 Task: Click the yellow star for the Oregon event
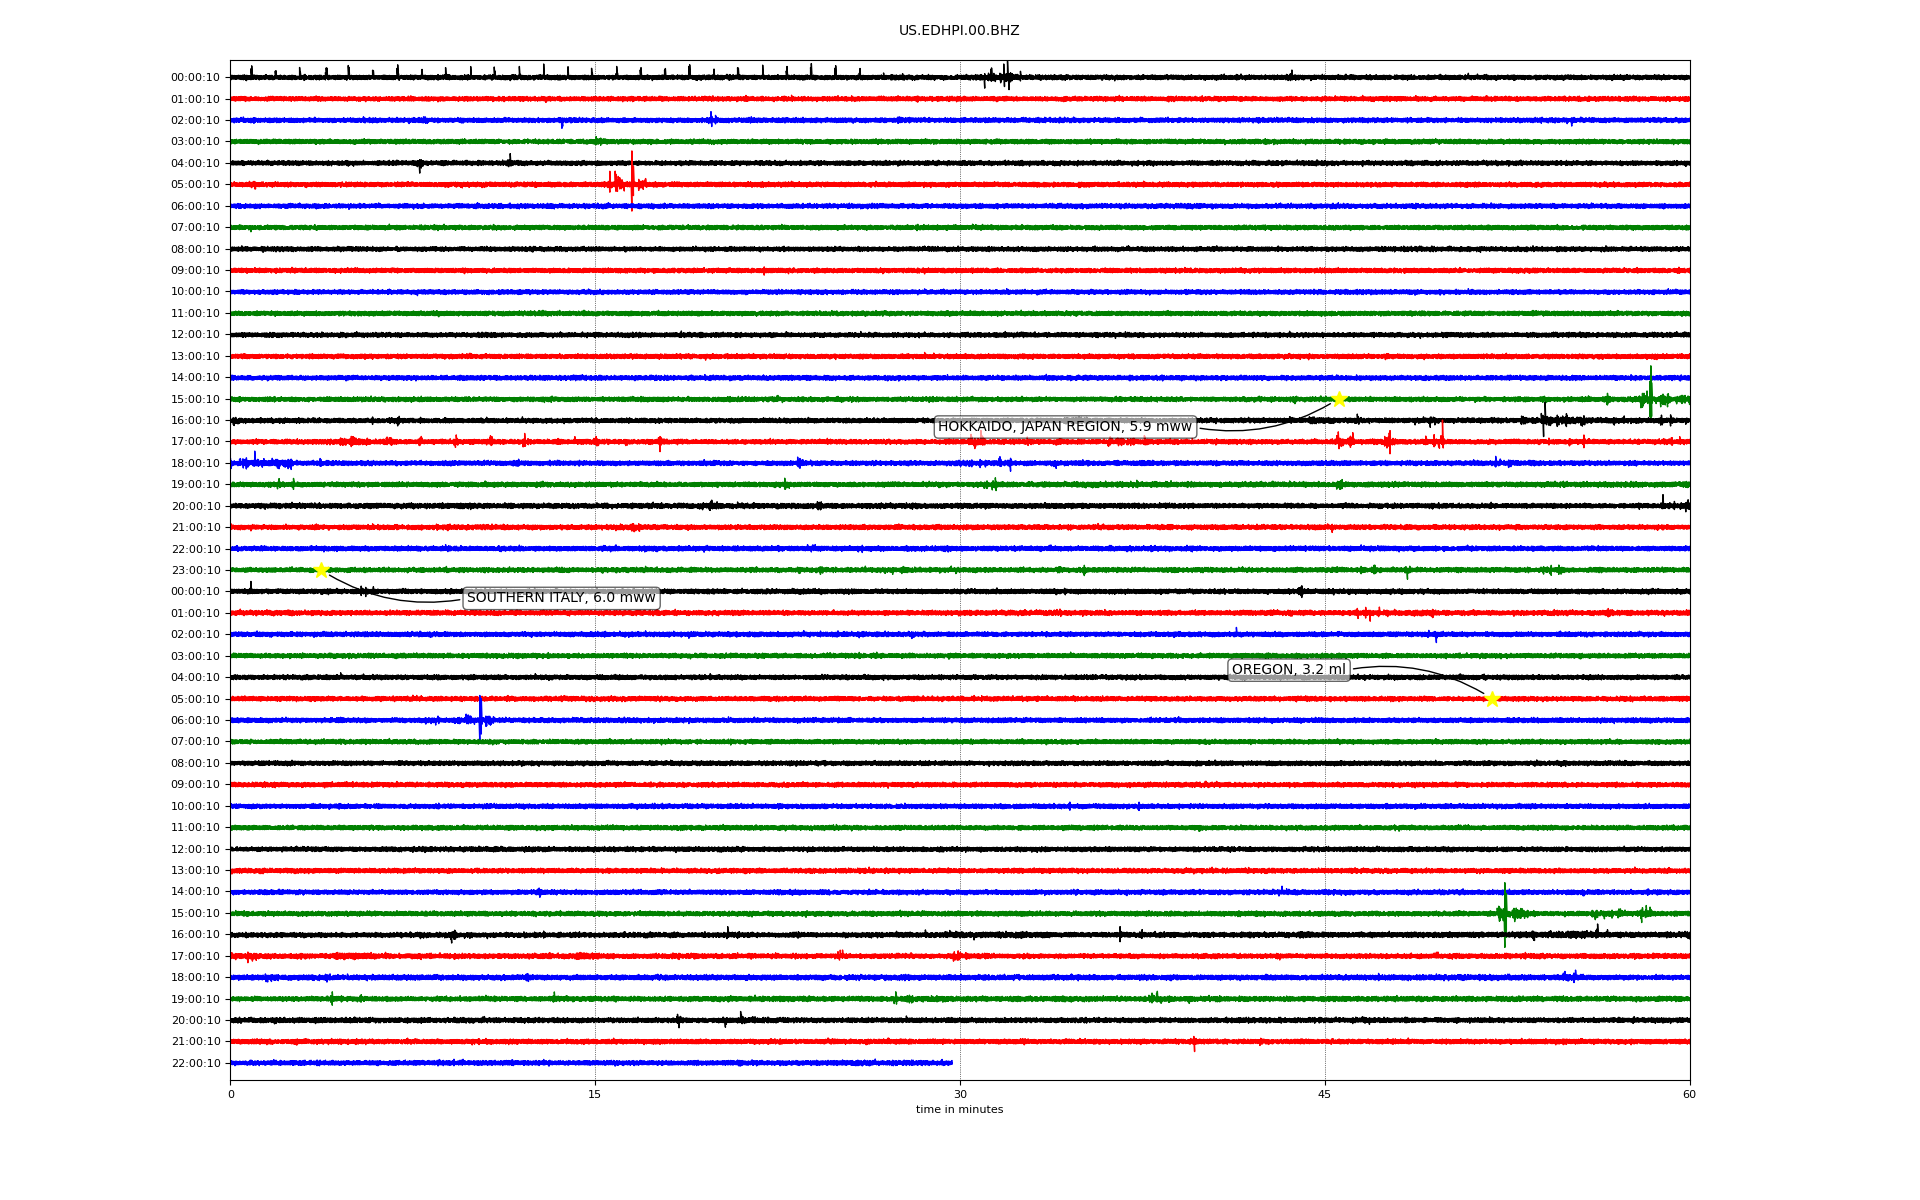[1492, 699]
